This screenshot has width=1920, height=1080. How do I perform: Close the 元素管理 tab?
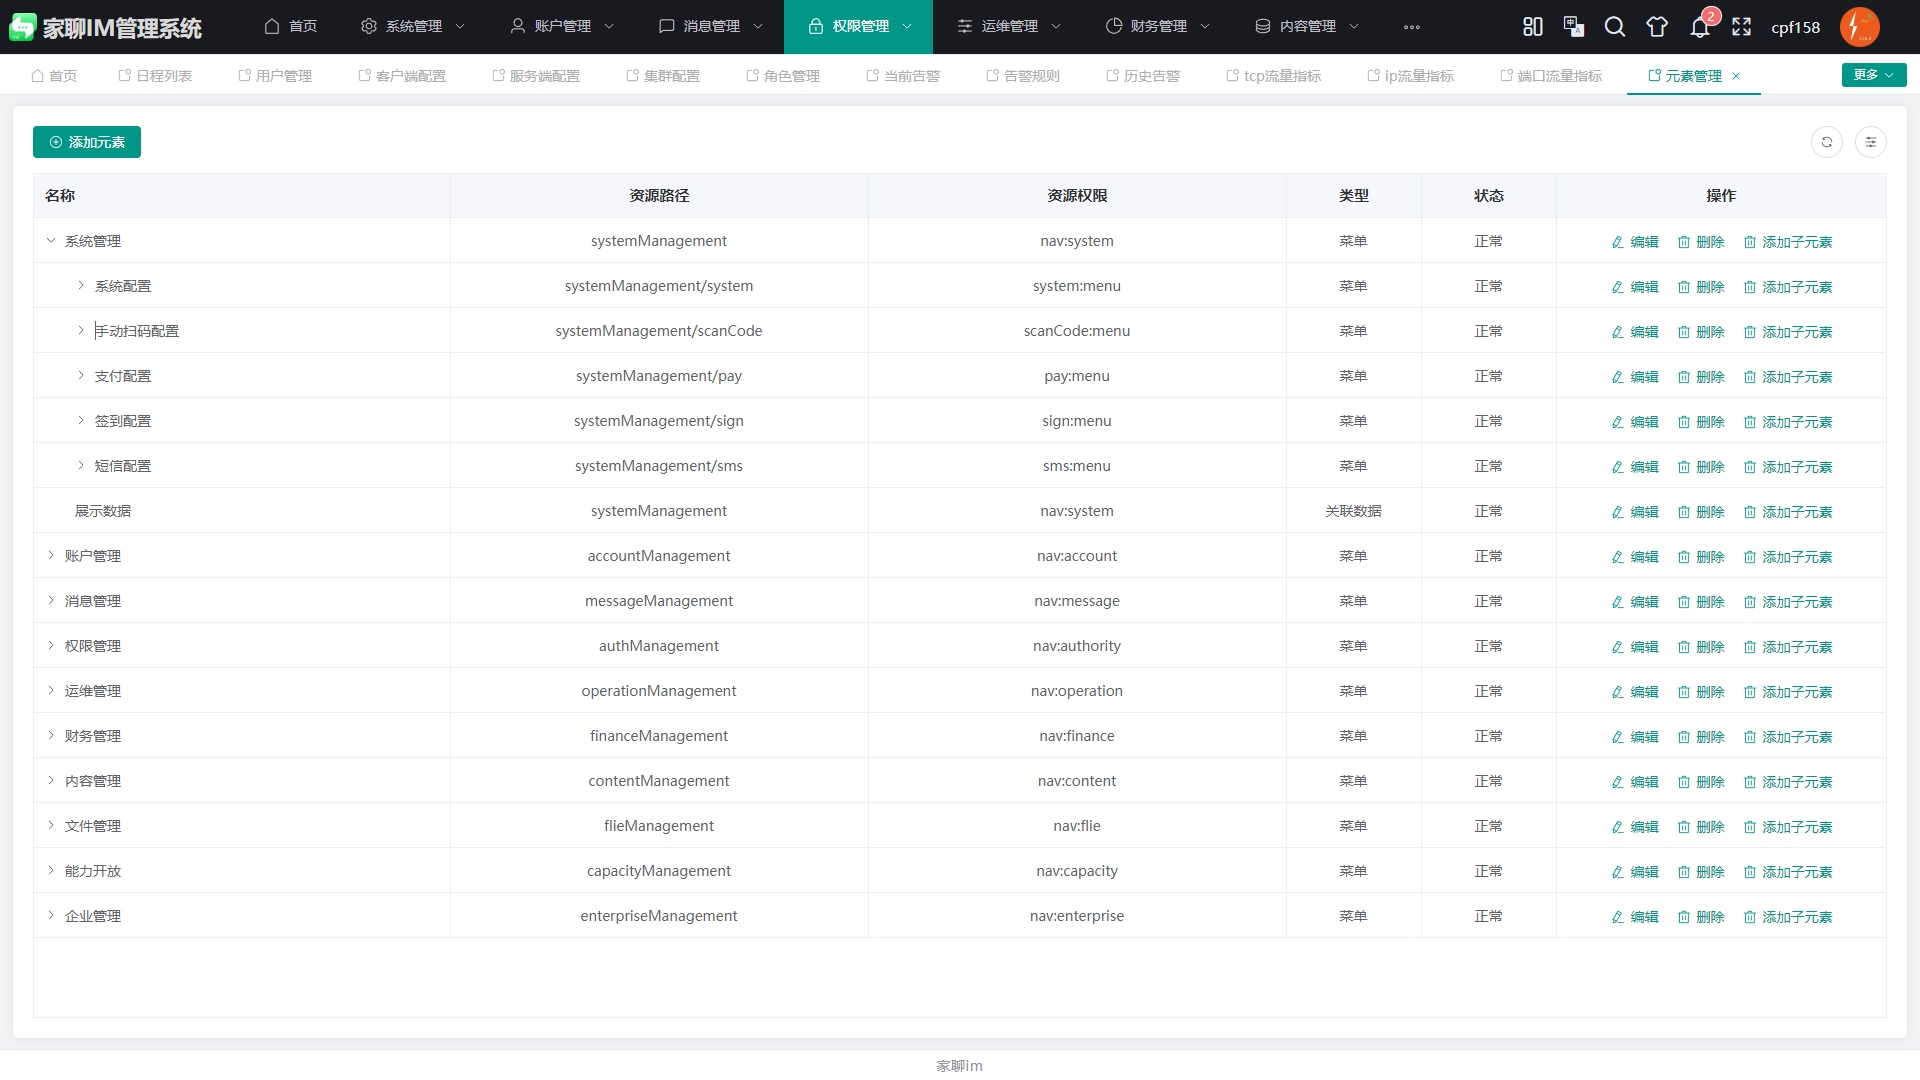(1736, 76)
